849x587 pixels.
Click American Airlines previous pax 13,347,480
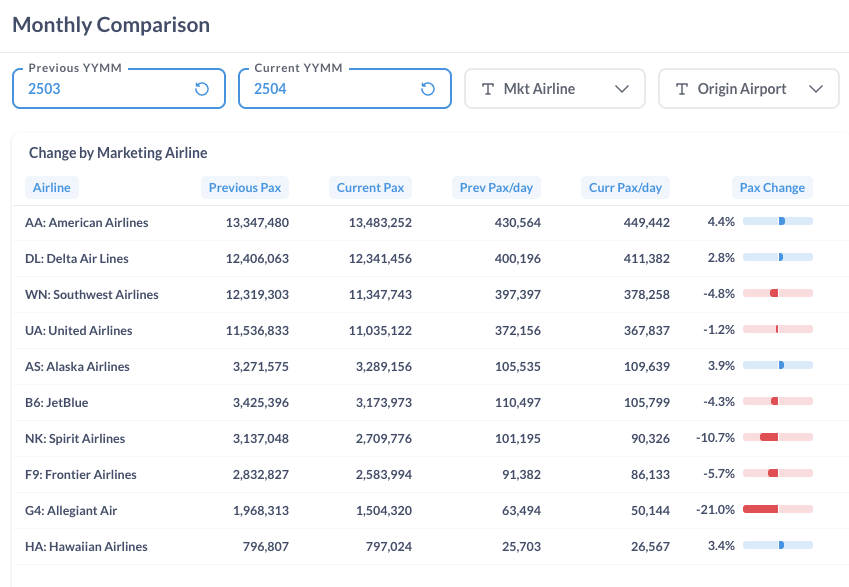(x=257, y=223)
